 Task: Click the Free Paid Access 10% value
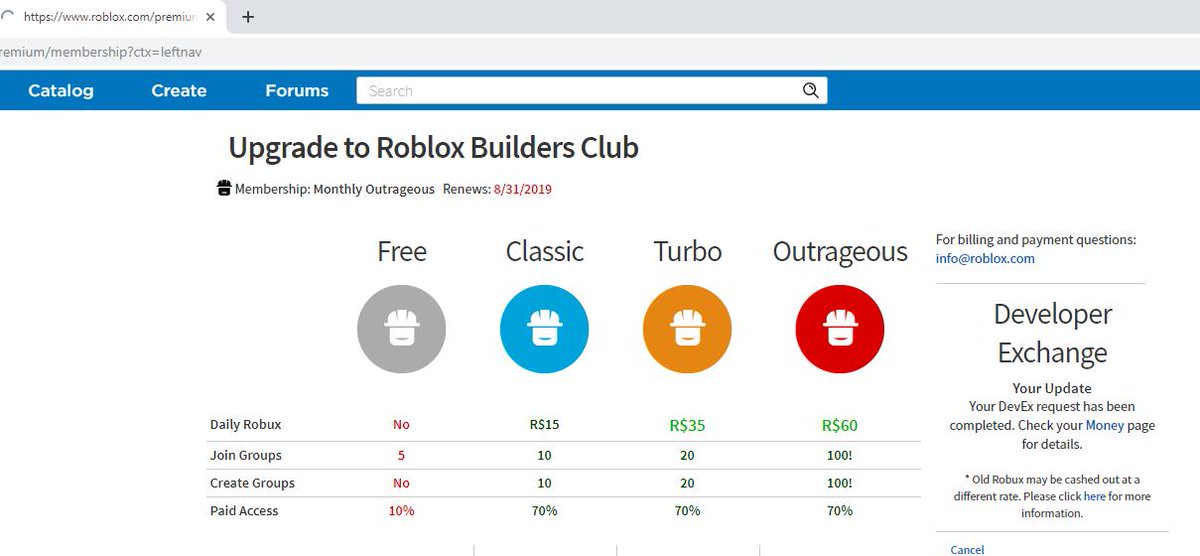point(401,511)
